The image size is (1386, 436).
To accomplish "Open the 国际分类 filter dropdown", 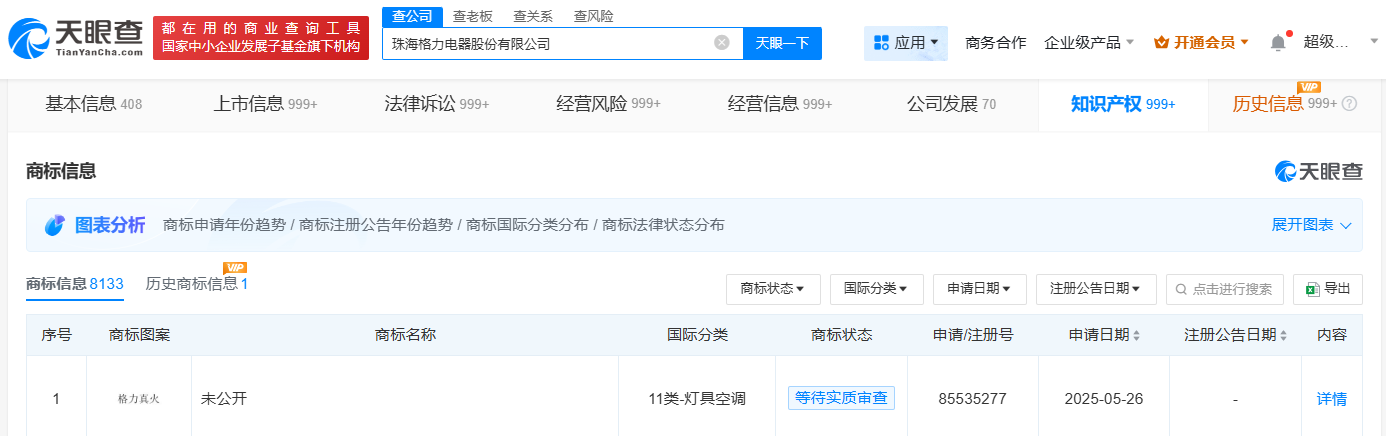I will (x=876, y=289).
